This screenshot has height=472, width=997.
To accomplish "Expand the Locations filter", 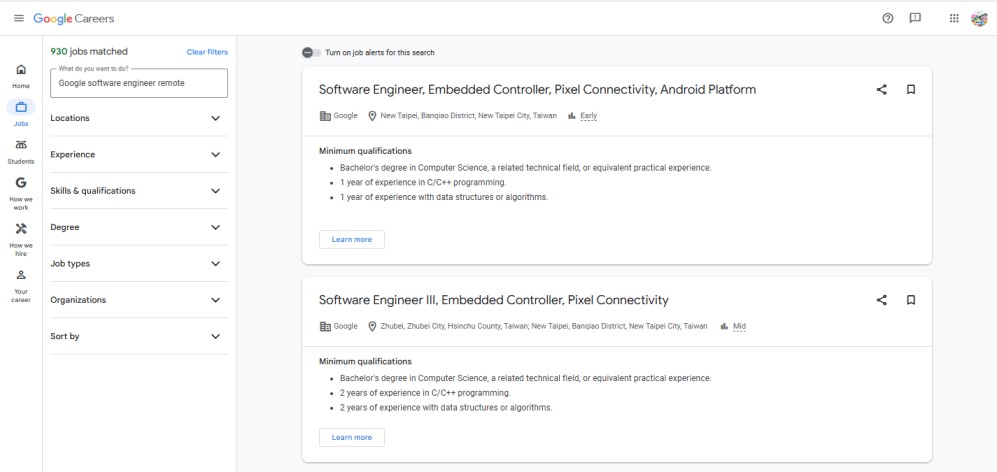I will (x=139, y=118).
